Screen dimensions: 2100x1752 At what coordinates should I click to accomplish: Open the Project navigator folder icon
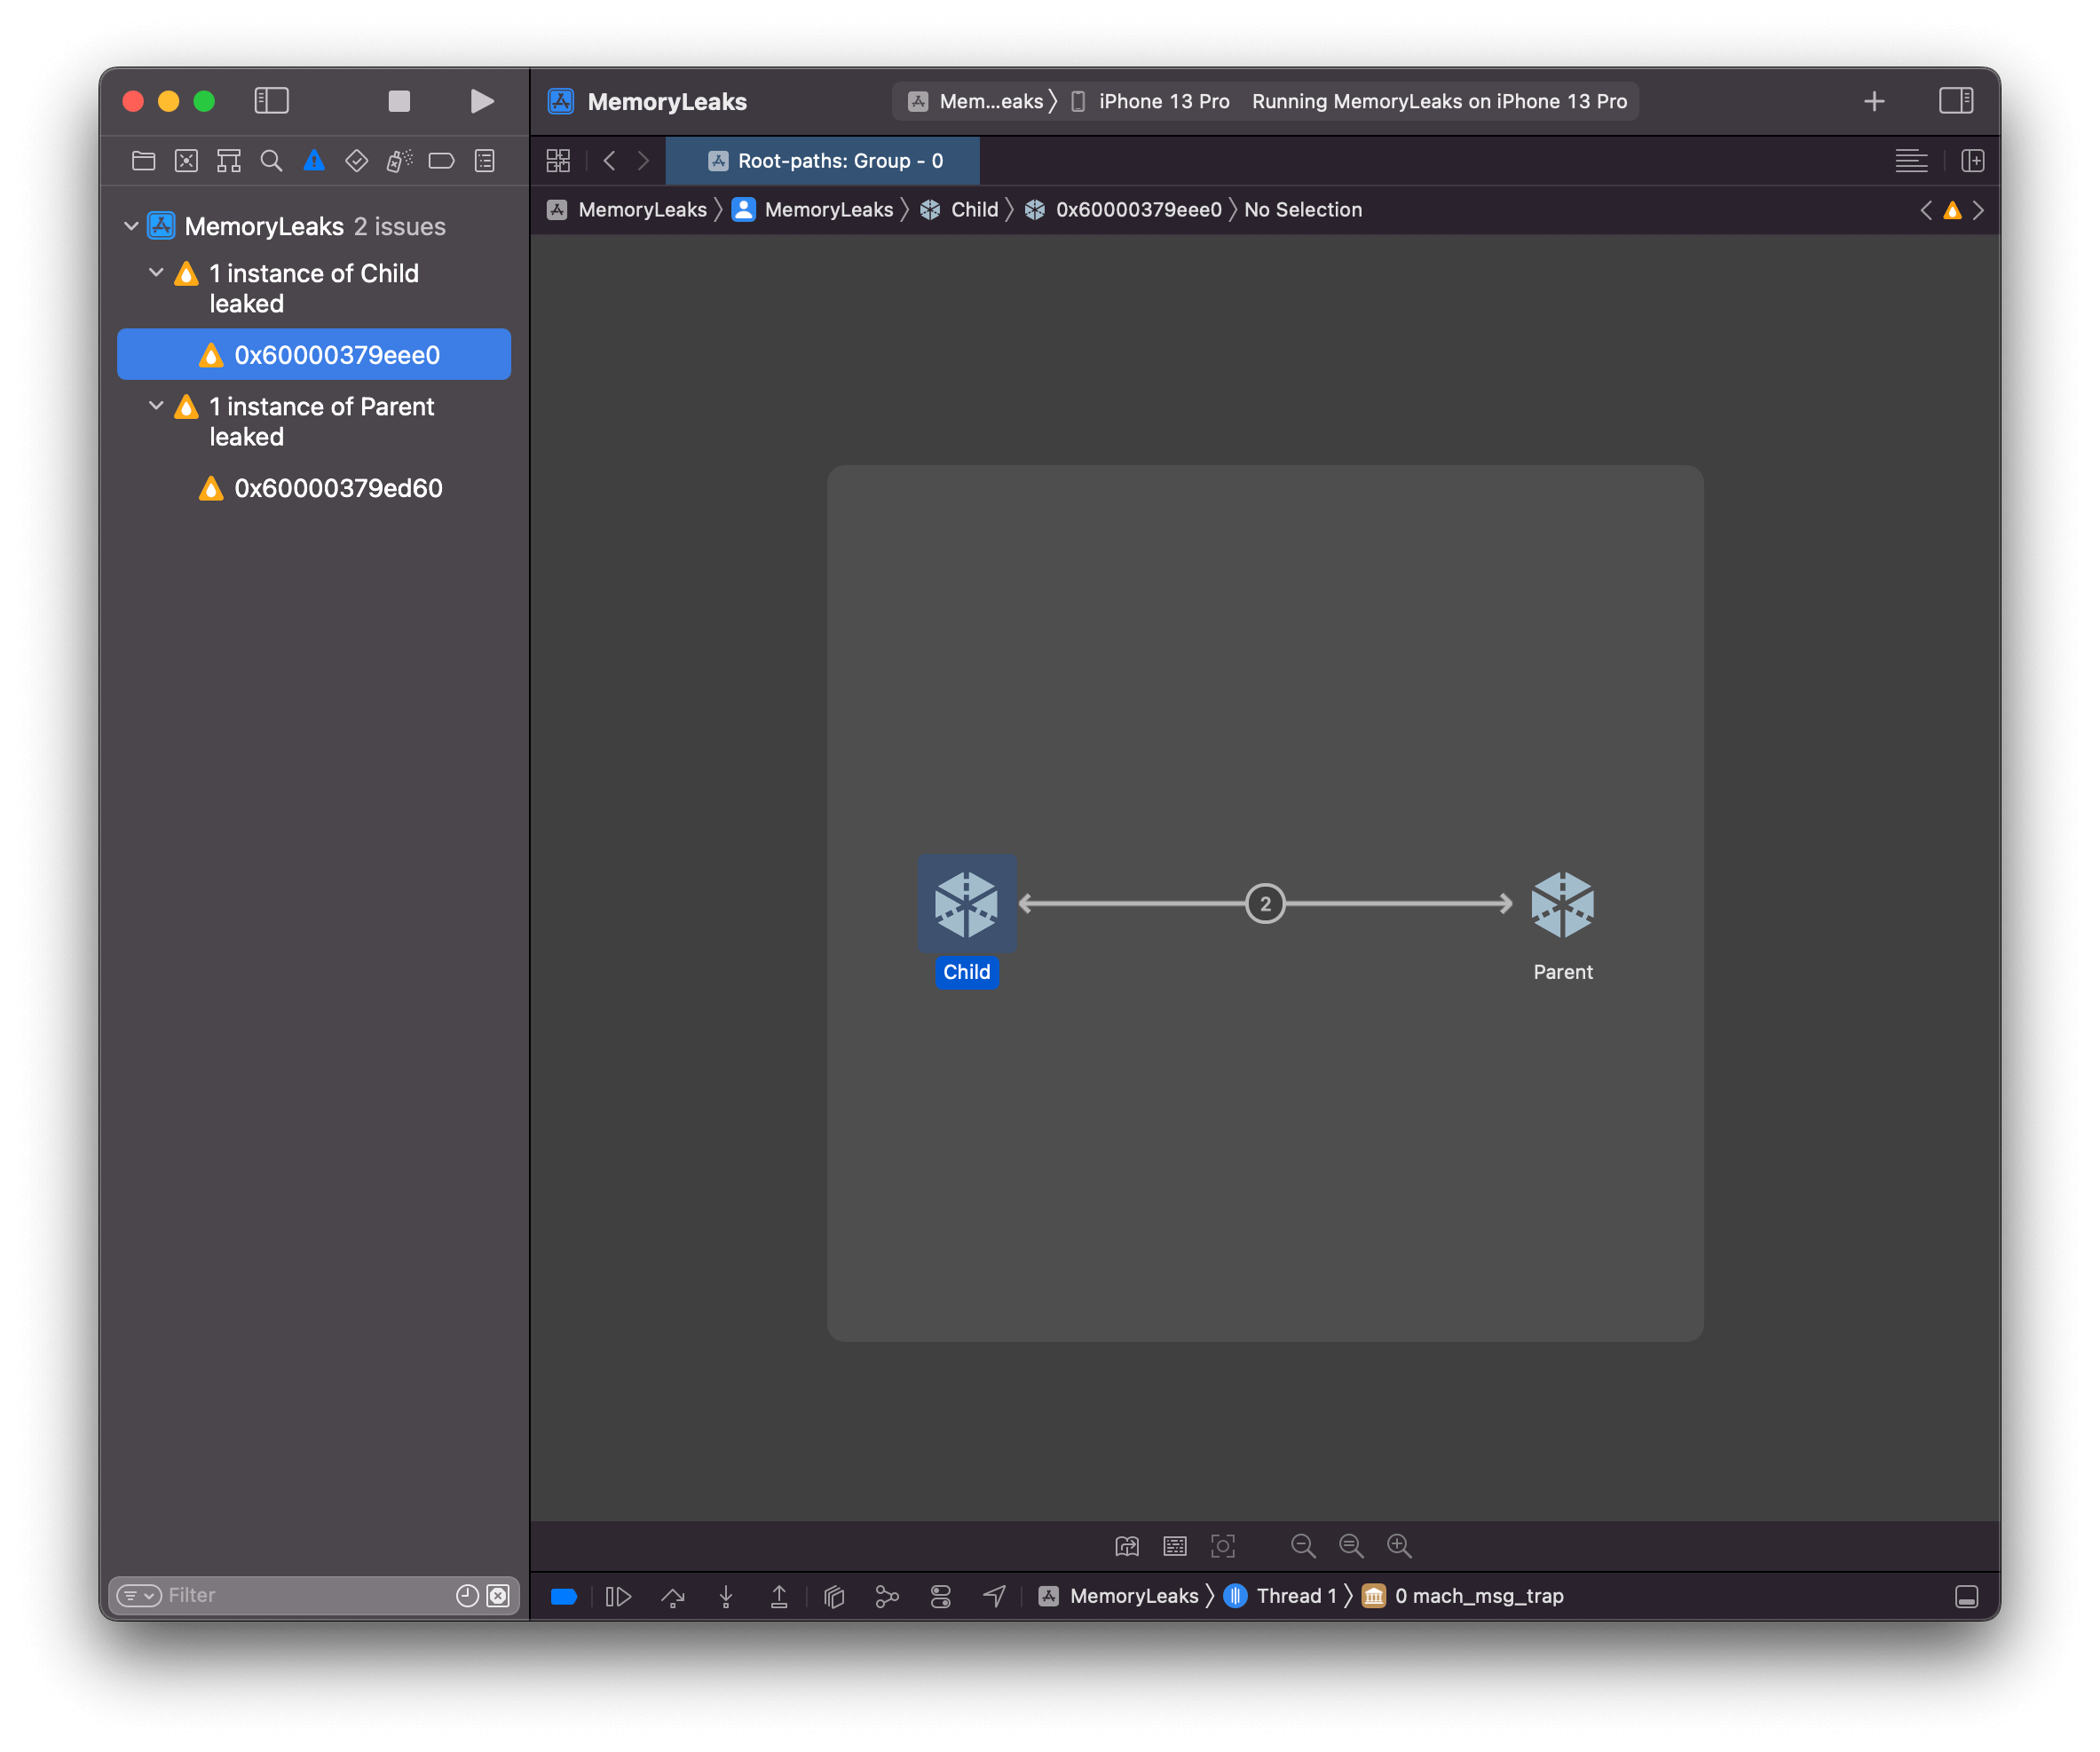(x=143, y=161)
